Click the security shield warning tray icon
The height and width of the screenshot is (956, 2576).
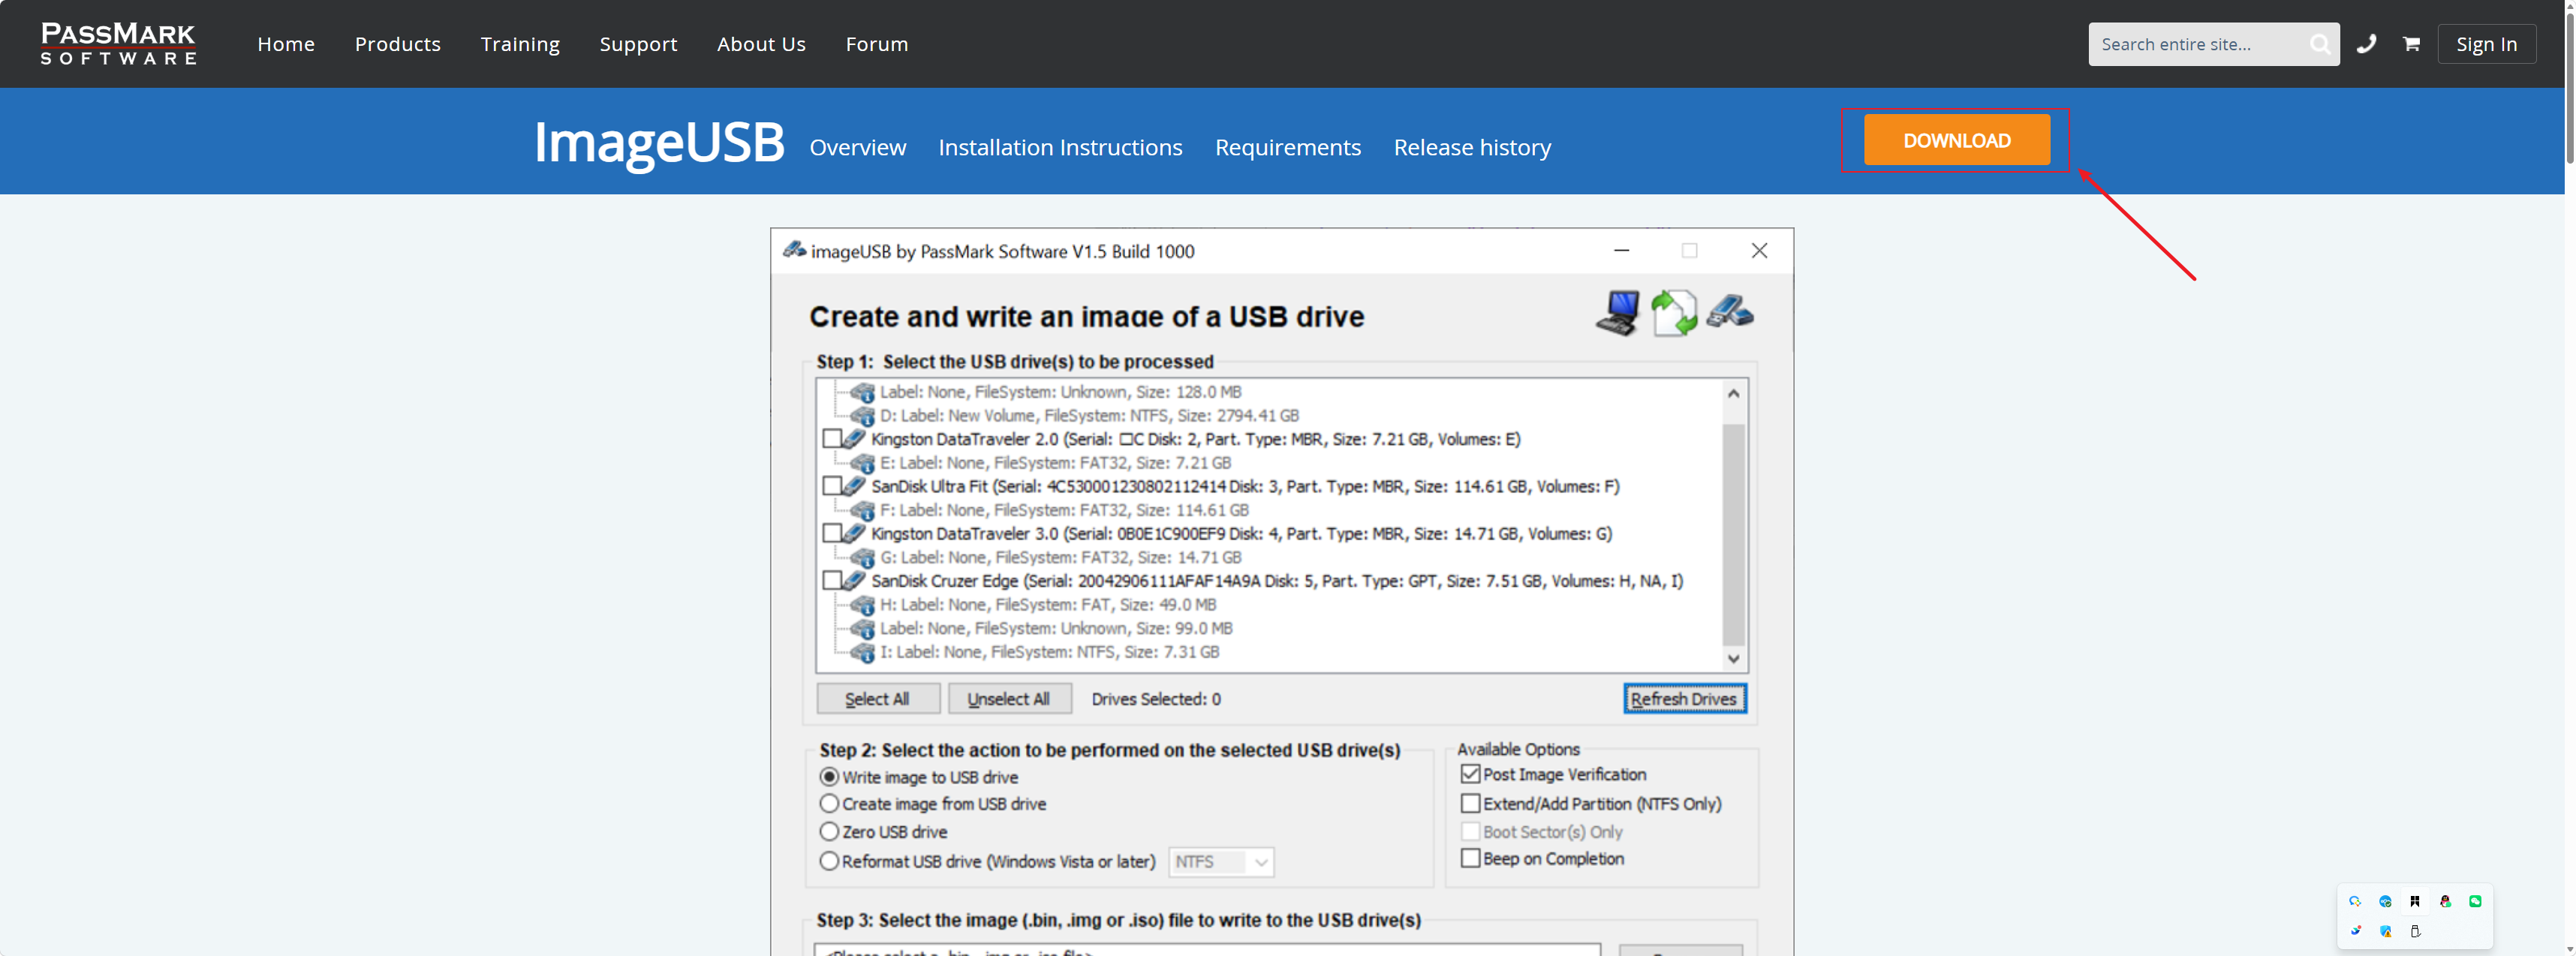tap(2386, 931)
